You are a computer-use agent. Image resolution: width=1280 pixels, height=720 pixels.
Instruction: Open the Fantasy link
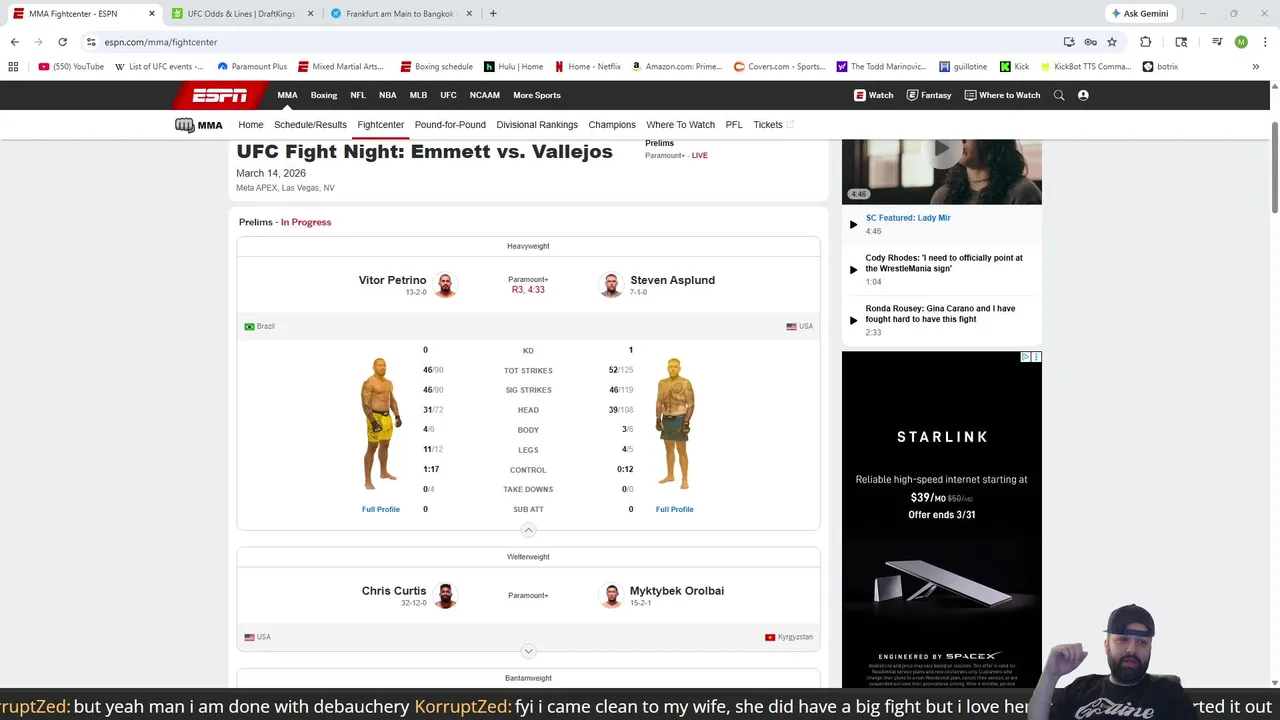(929, 95)
